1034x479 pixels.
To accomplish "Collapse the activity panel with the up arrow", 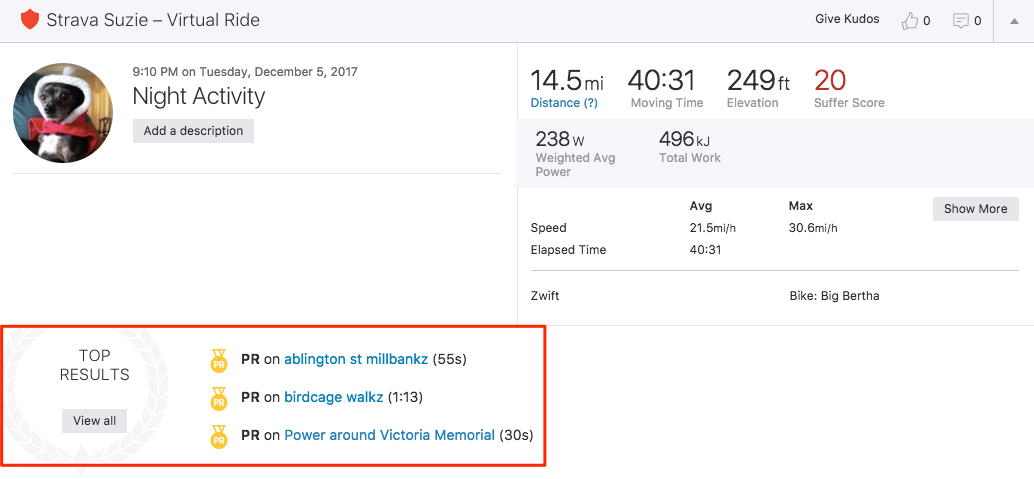I will point(1014,21).
